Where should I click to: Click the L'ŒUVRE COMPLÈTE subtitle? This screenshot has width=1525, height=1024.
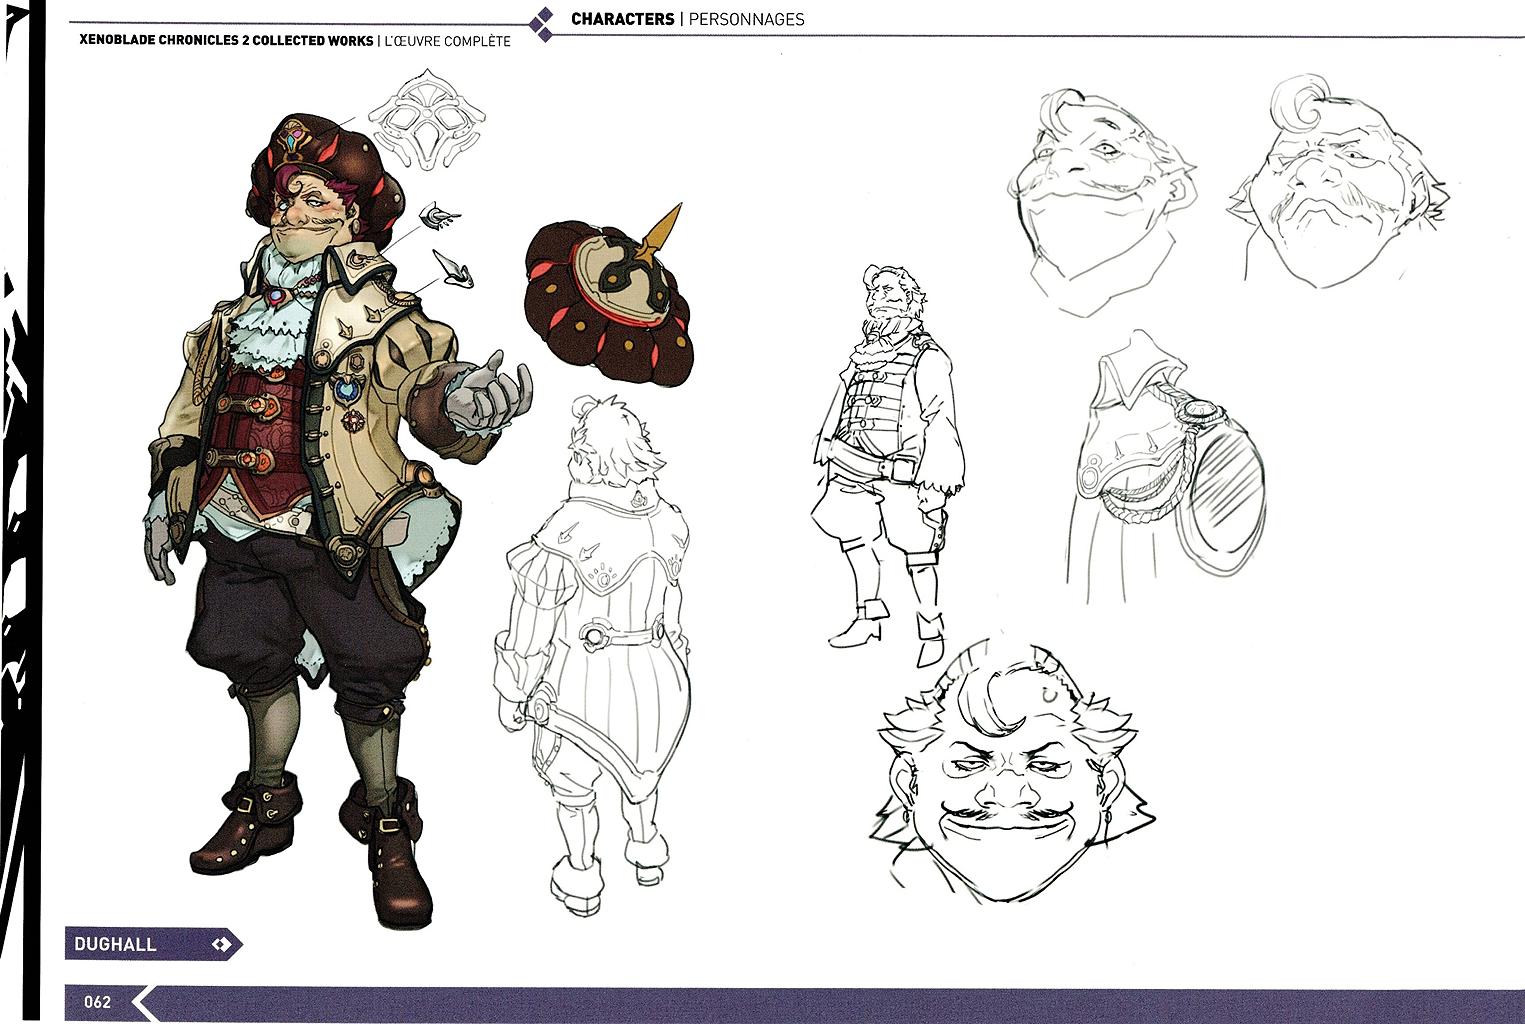tap(448, 41)
